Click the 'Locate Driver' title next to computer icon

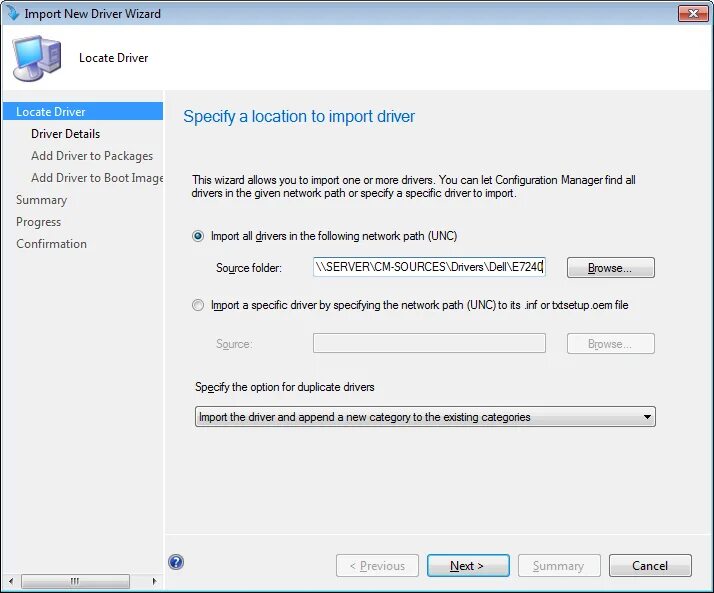(113, 58)
